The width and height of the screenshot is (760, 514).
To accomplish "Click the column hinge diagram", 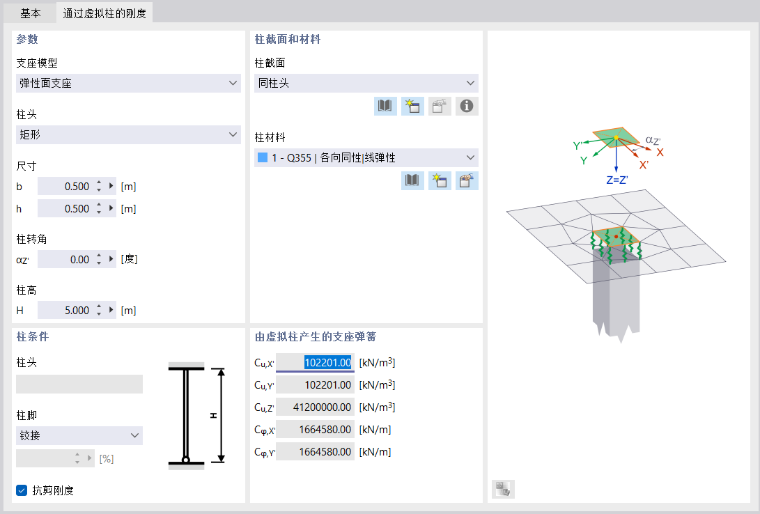I will [196, 416].
